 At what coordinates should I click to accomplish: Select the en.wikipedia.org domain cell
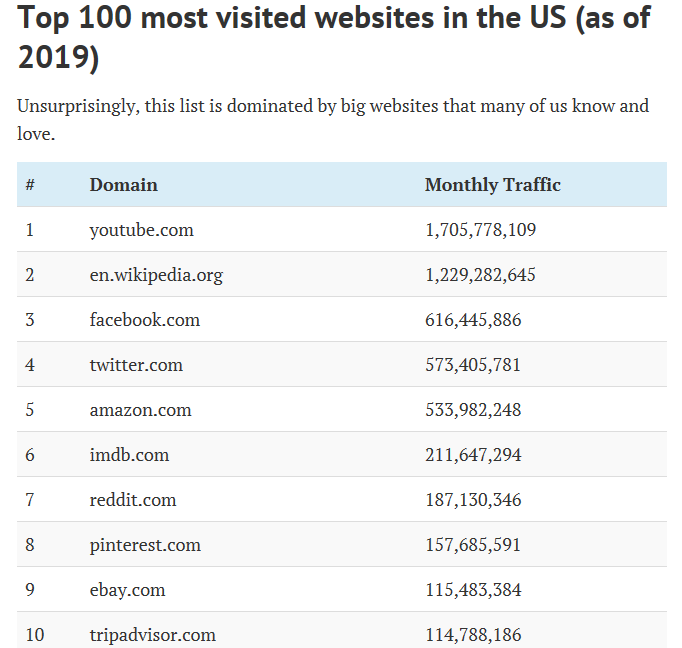coord(156,275)
